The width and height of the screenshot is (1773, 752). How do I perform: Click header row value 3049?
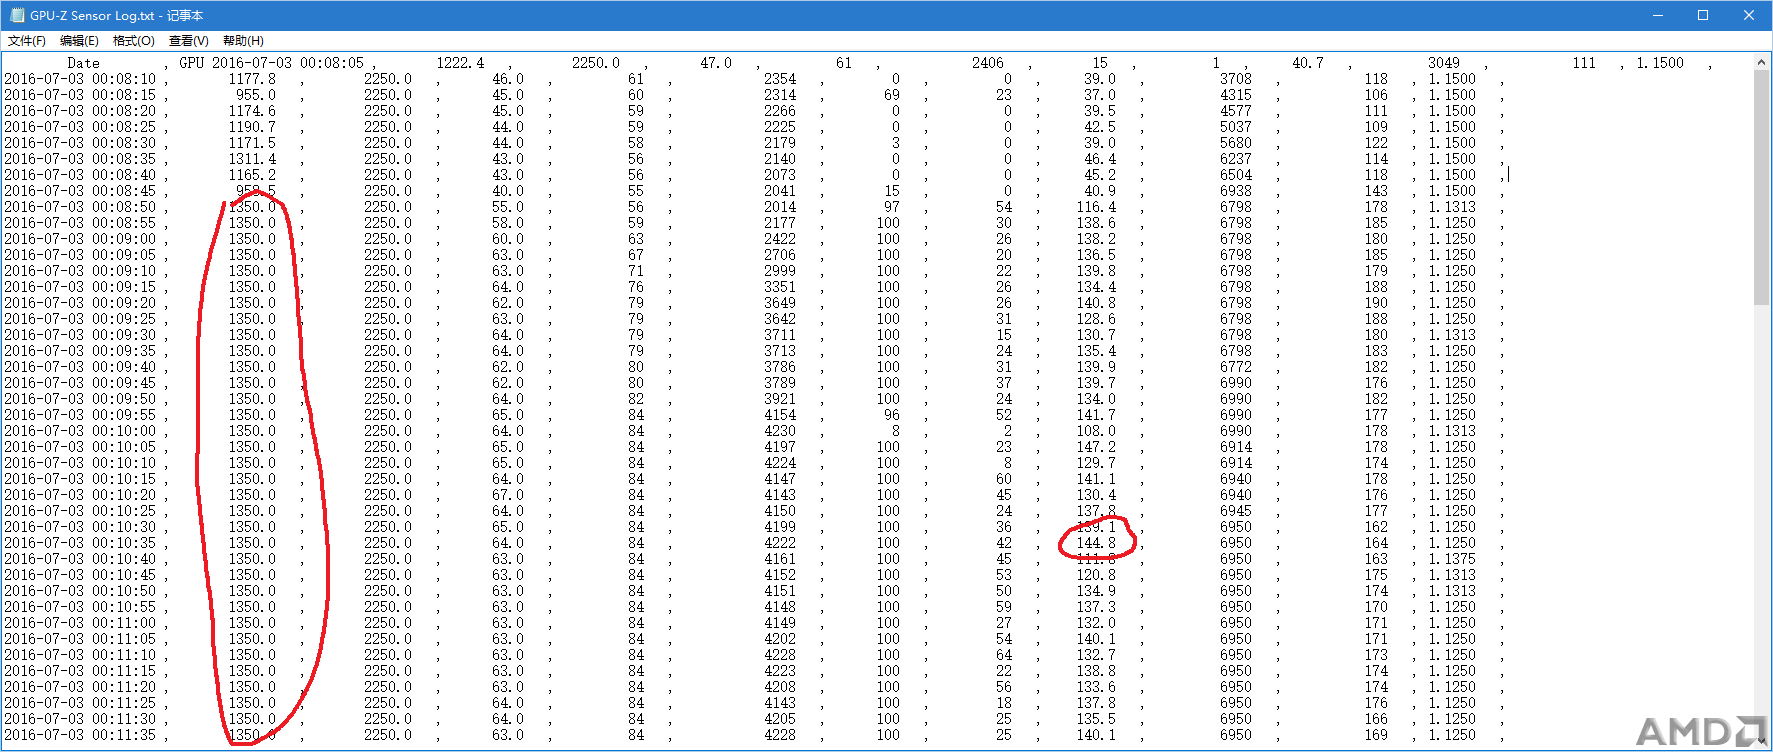(1444, 63)
